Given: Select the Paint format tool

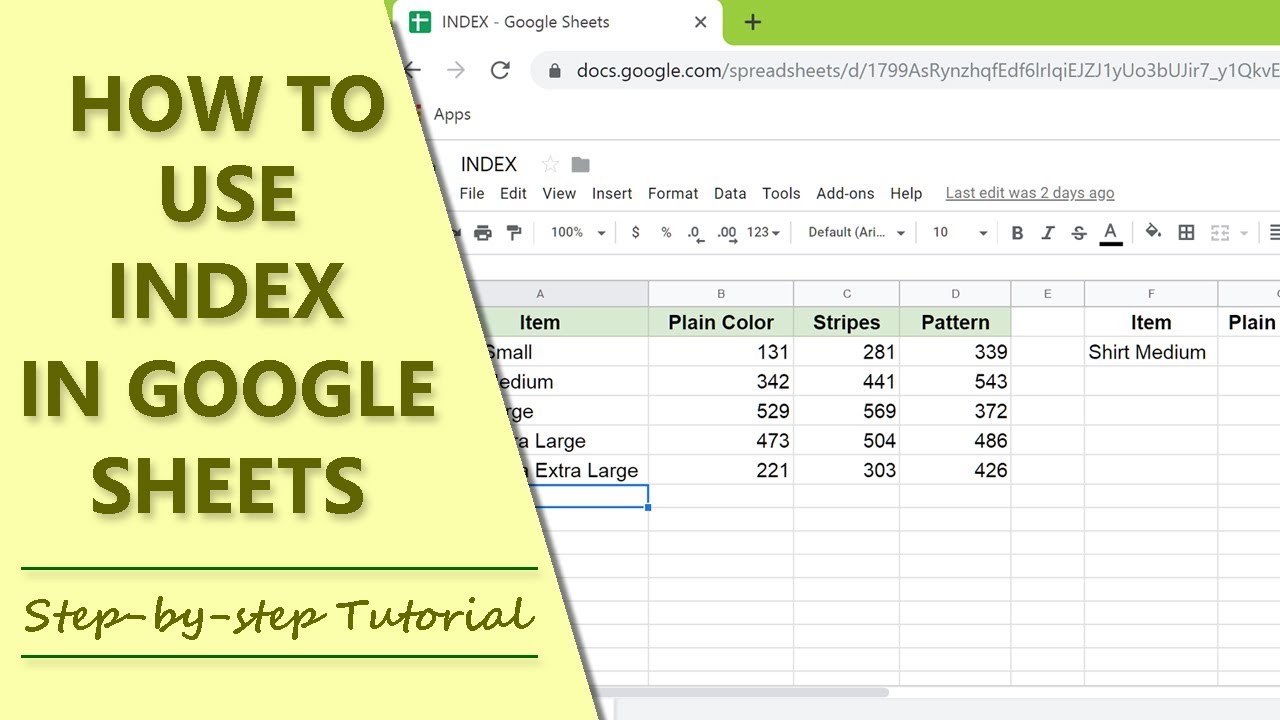Looking at the screenshot, I should click(514, 233).
